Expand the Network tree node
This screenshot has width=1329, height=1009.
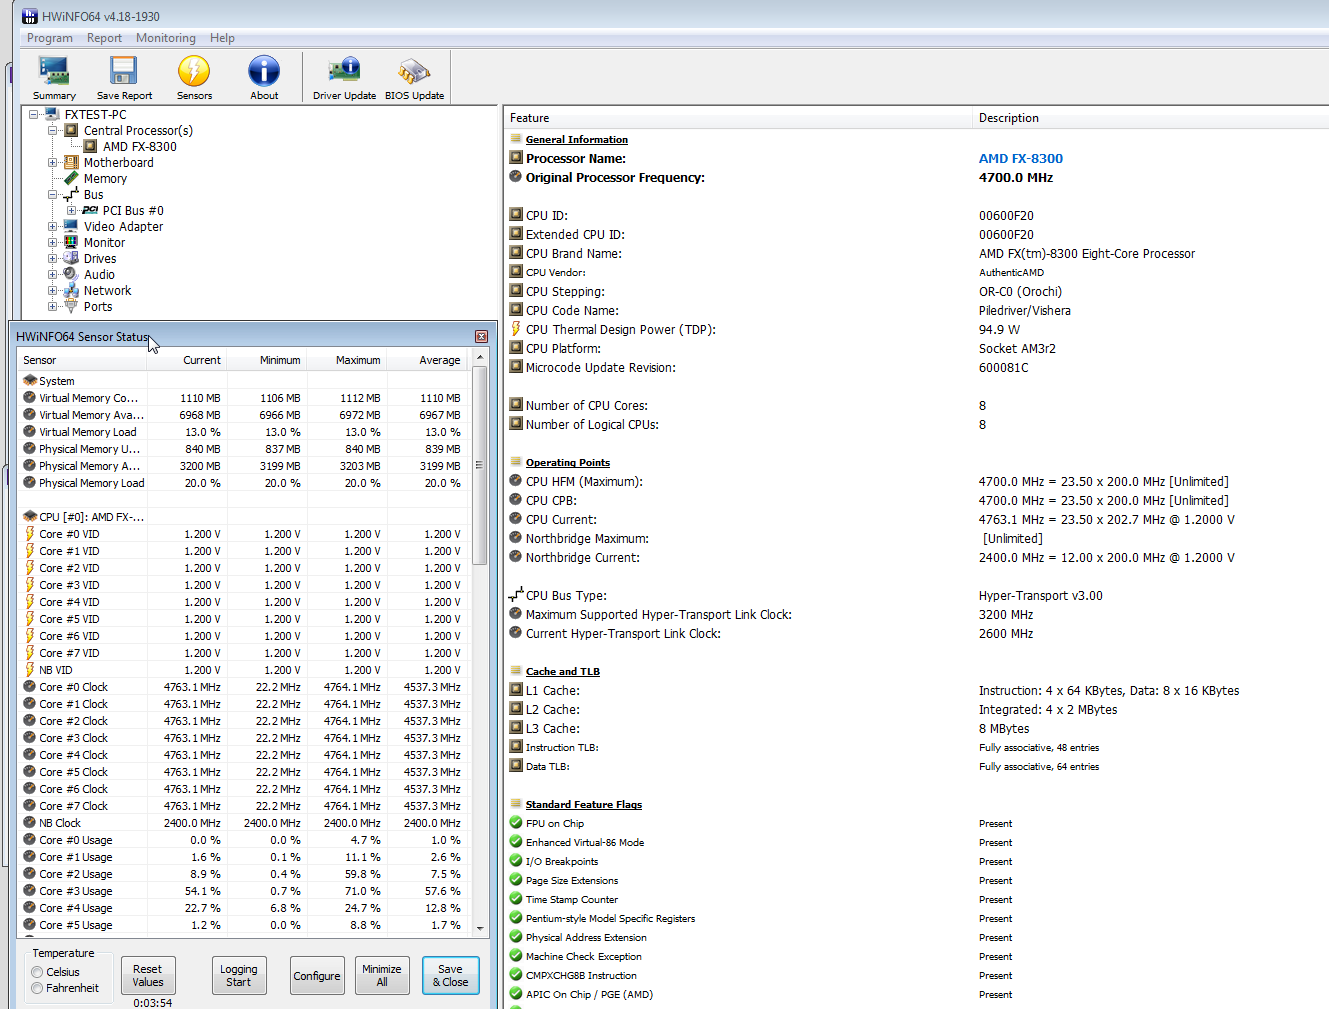[x=53, y=290]
